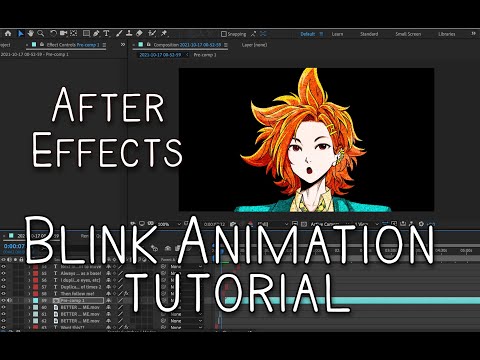Toggle visibility of layer 57 Duplica
The image size is (480, 360).
(4, 287)
